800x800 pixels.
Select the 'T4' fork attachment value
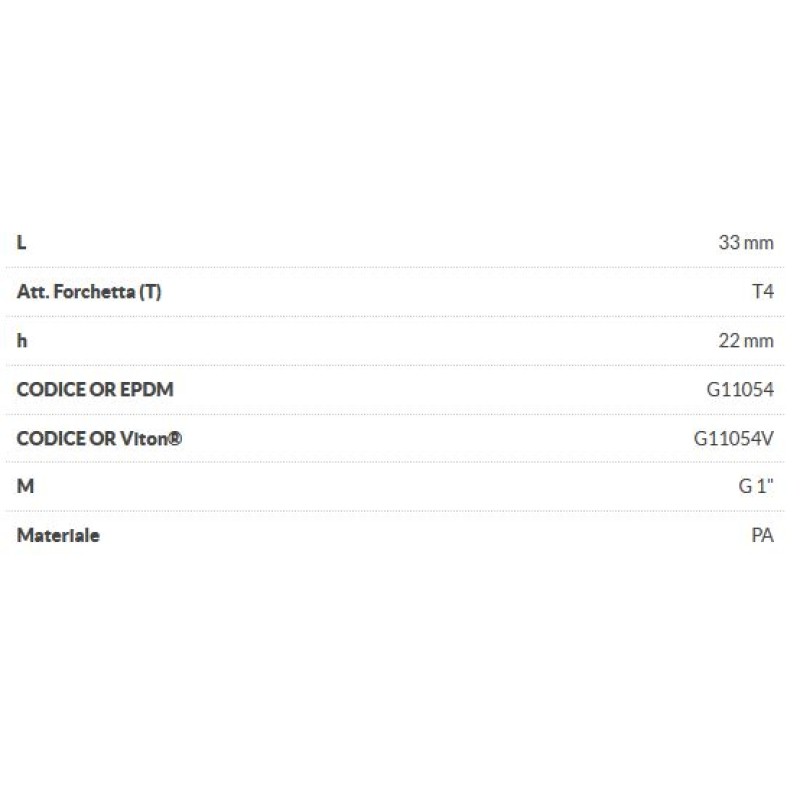pos(762,292)
